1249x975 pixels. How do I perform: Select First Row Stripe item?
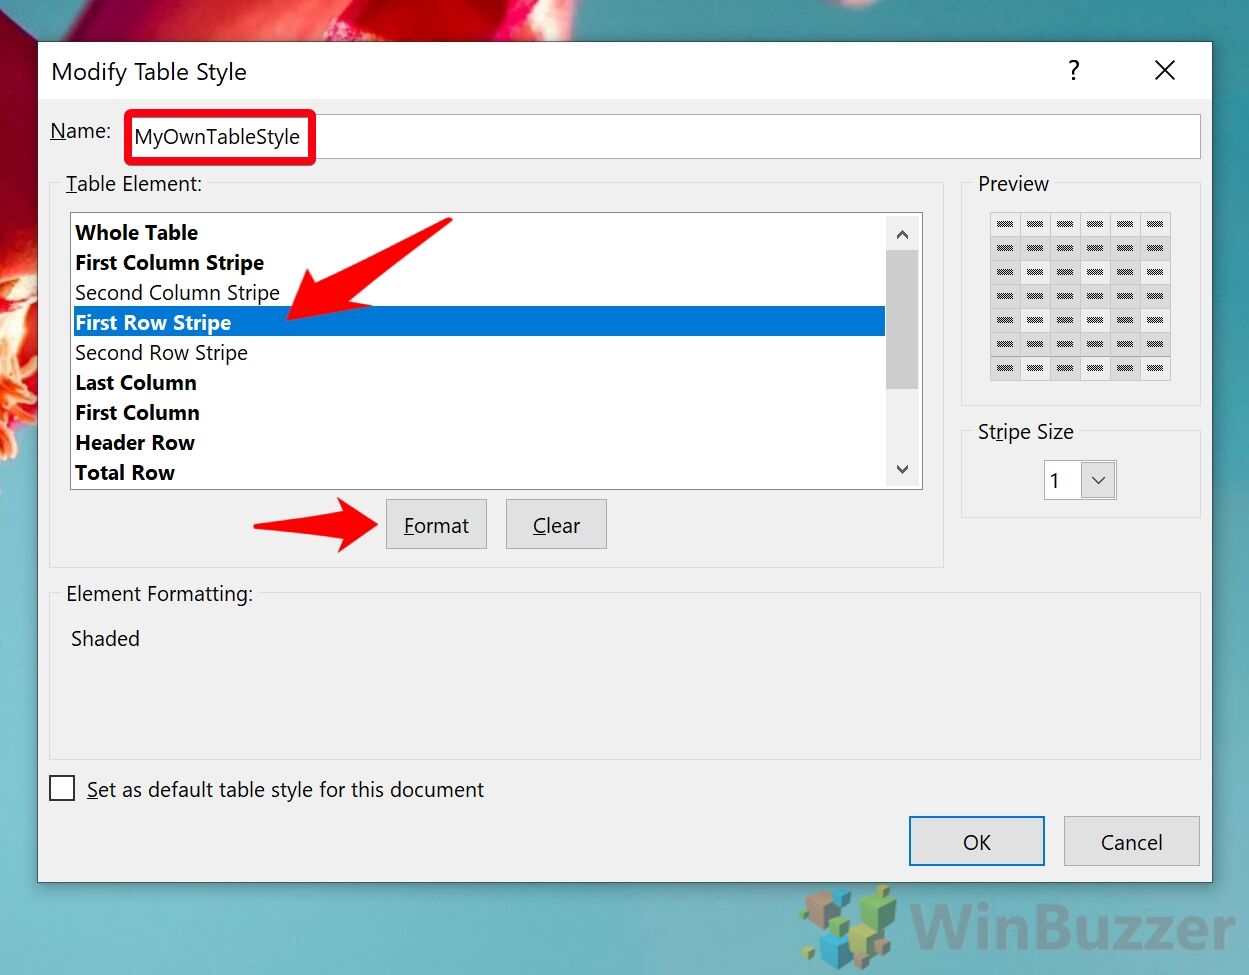[153, 323]
